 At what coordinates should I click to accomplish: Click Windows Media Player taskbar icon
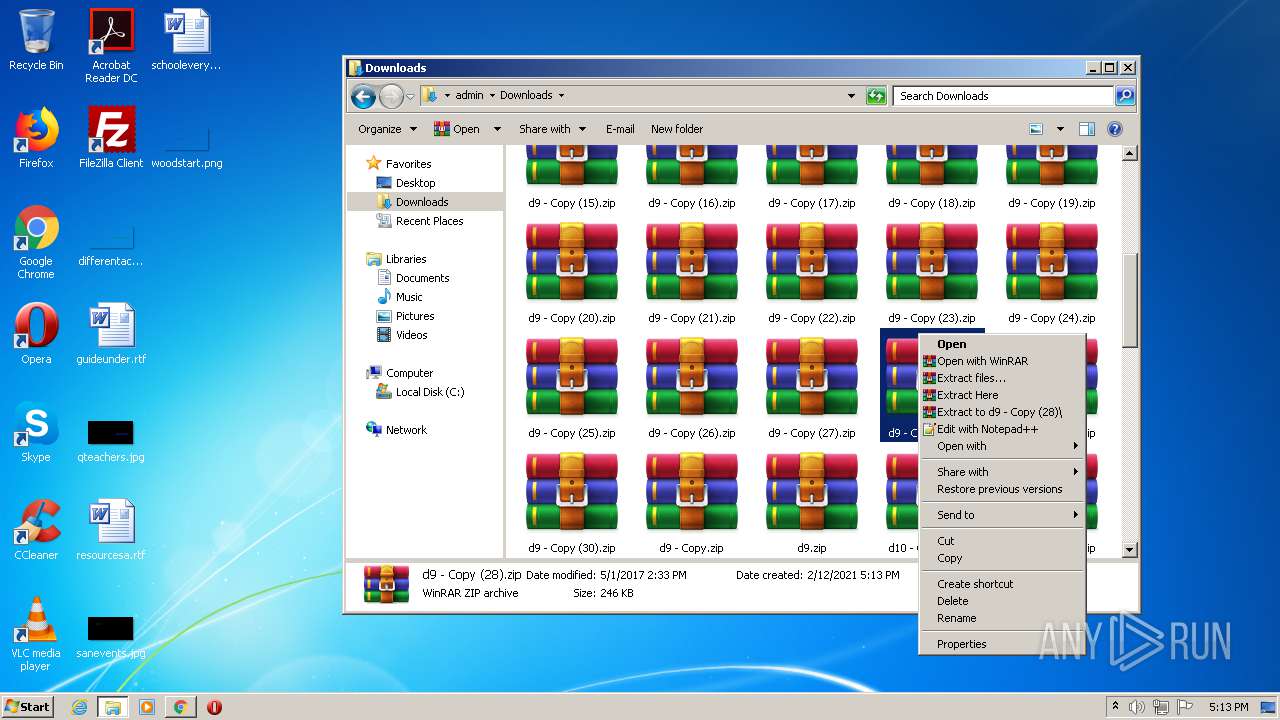(x=147, y=707)
